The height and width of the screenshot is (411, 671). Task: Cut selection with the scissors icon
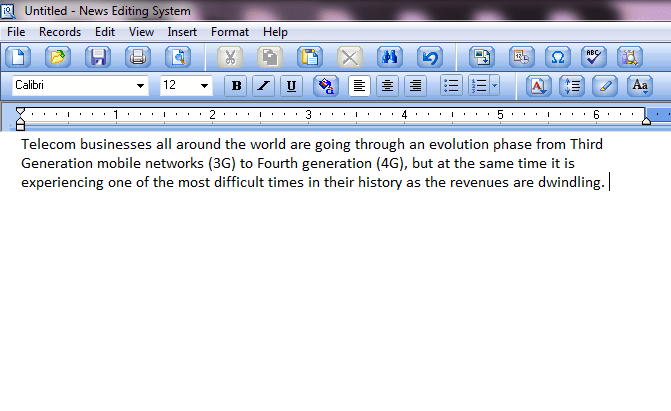click(230, 57)
